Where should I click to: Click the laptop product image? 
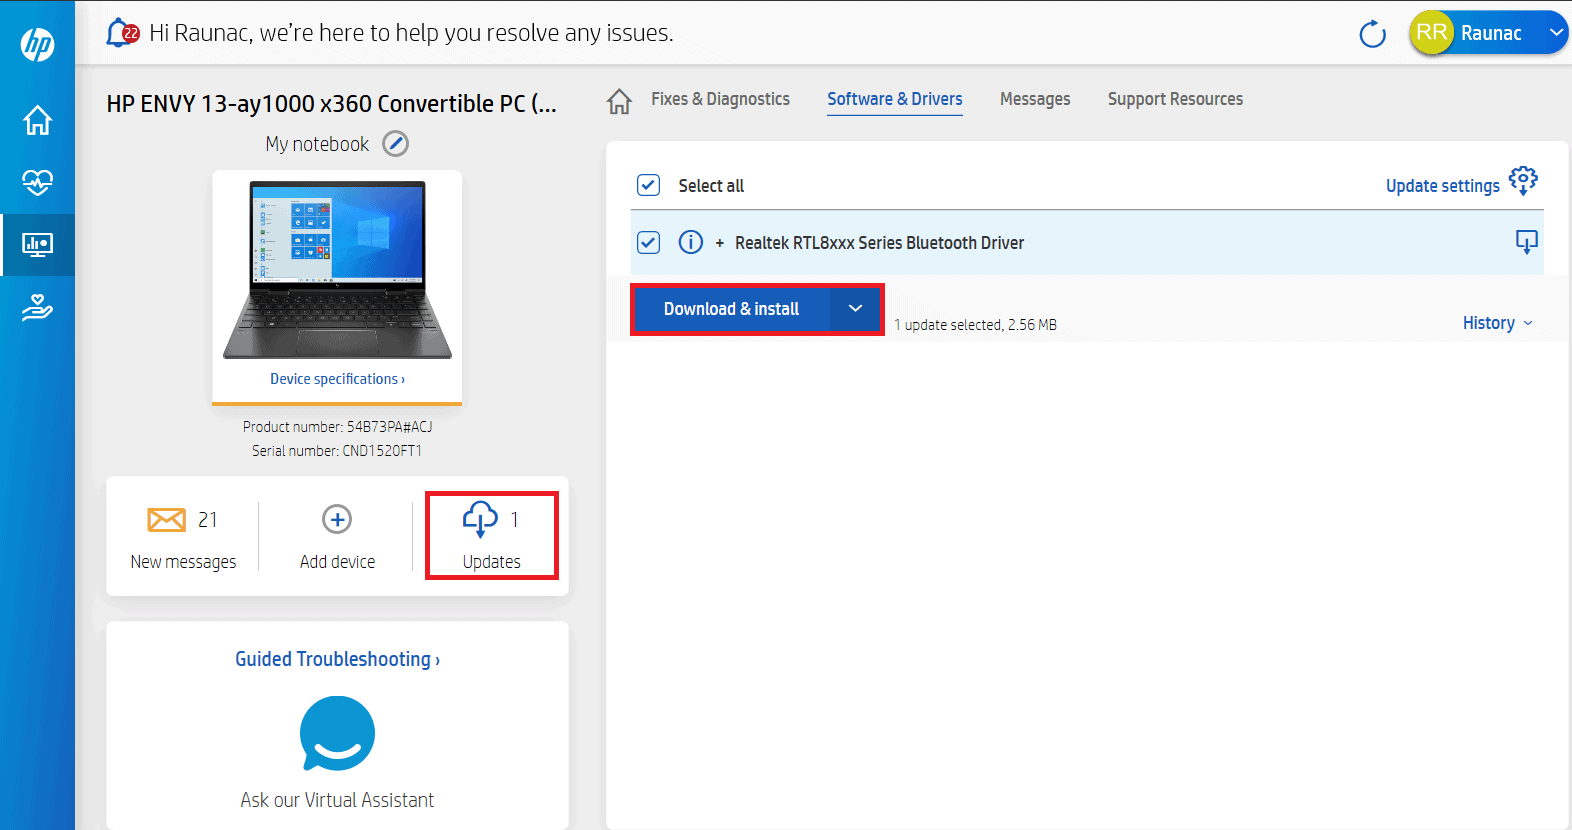click(x=337, y=269)
